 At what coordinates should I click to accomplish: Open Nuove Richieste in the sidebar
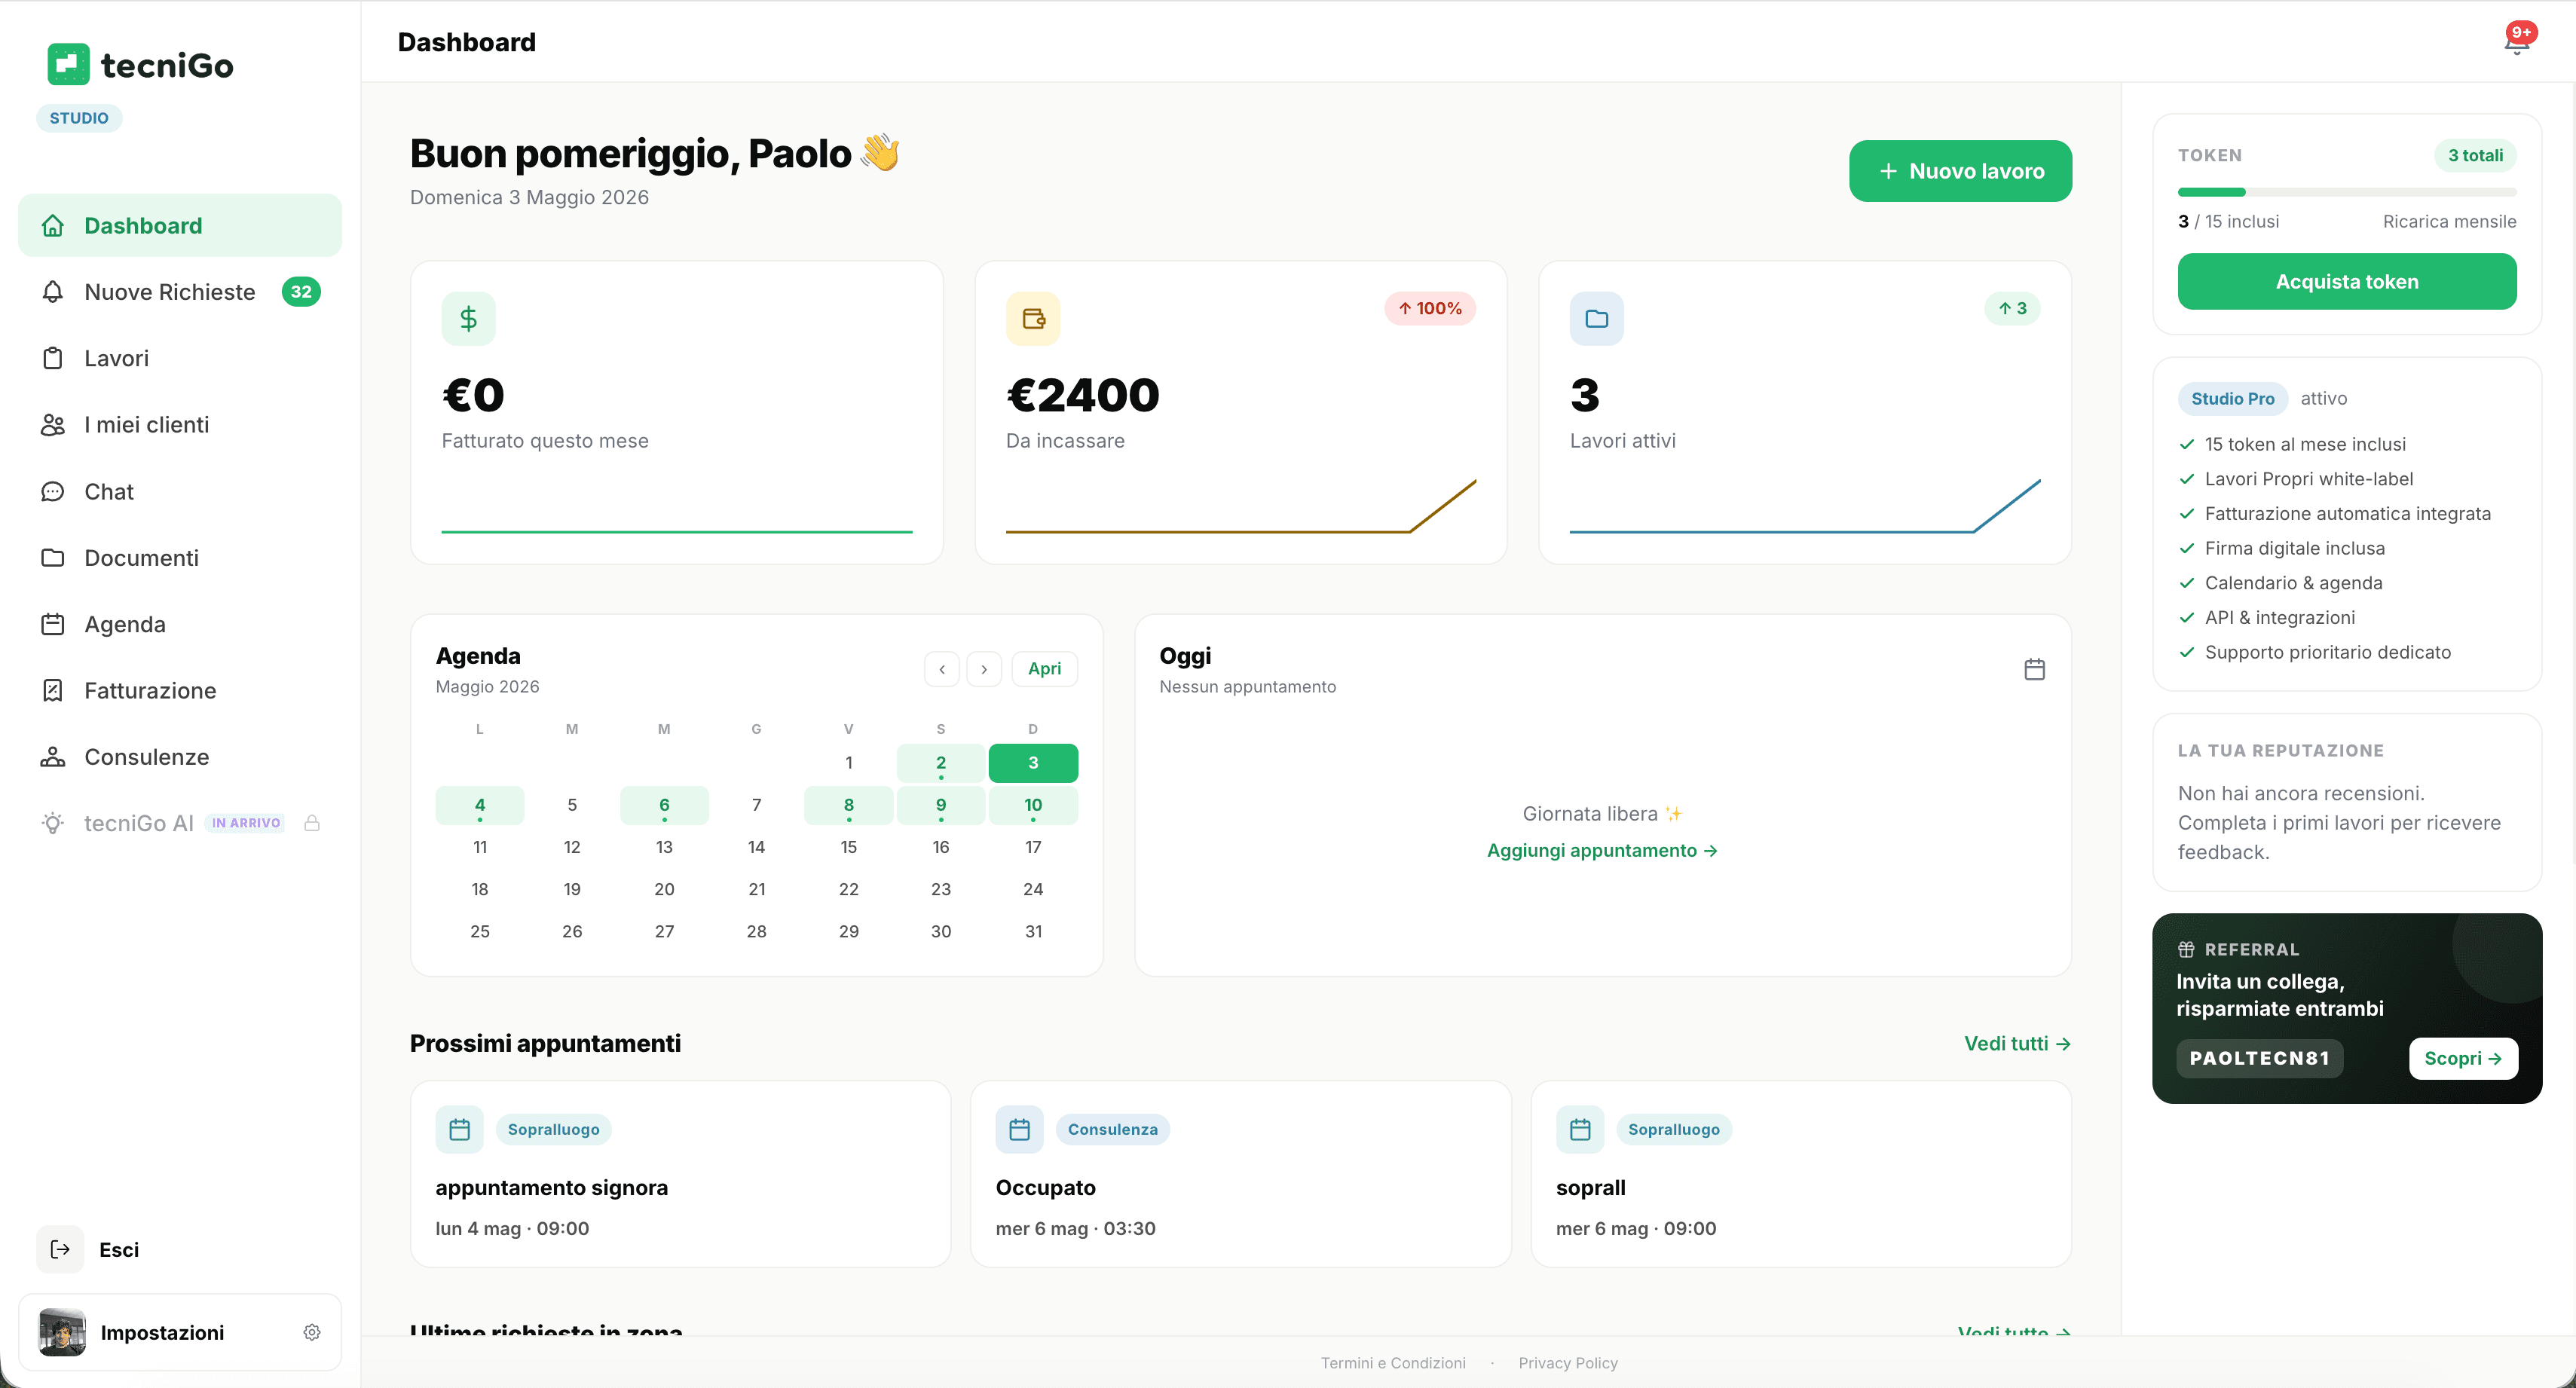(x=180, y=292)
